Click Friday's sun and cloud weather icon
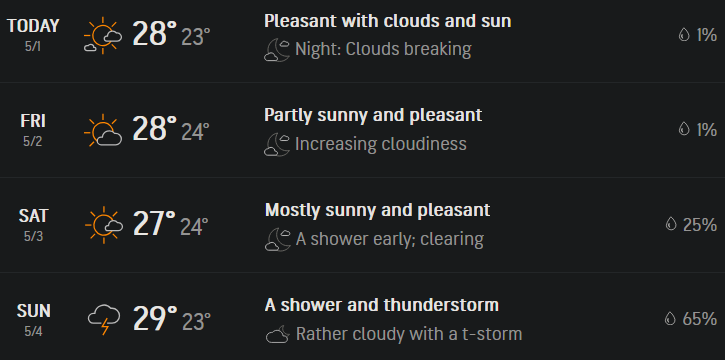This screenshot has height=360, width=725. click(103, 130)
